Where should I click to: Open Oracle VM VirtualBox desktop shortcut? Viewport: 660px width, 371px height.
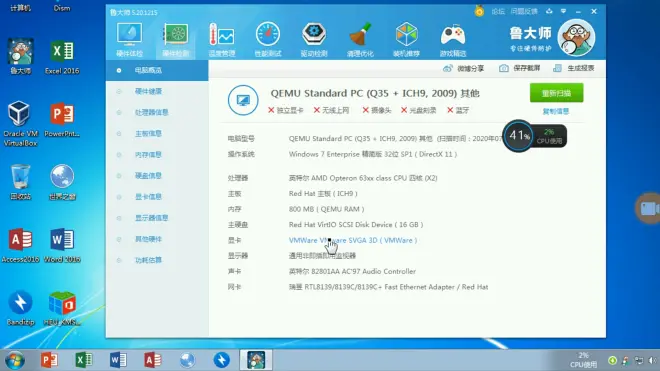[20, 124]
